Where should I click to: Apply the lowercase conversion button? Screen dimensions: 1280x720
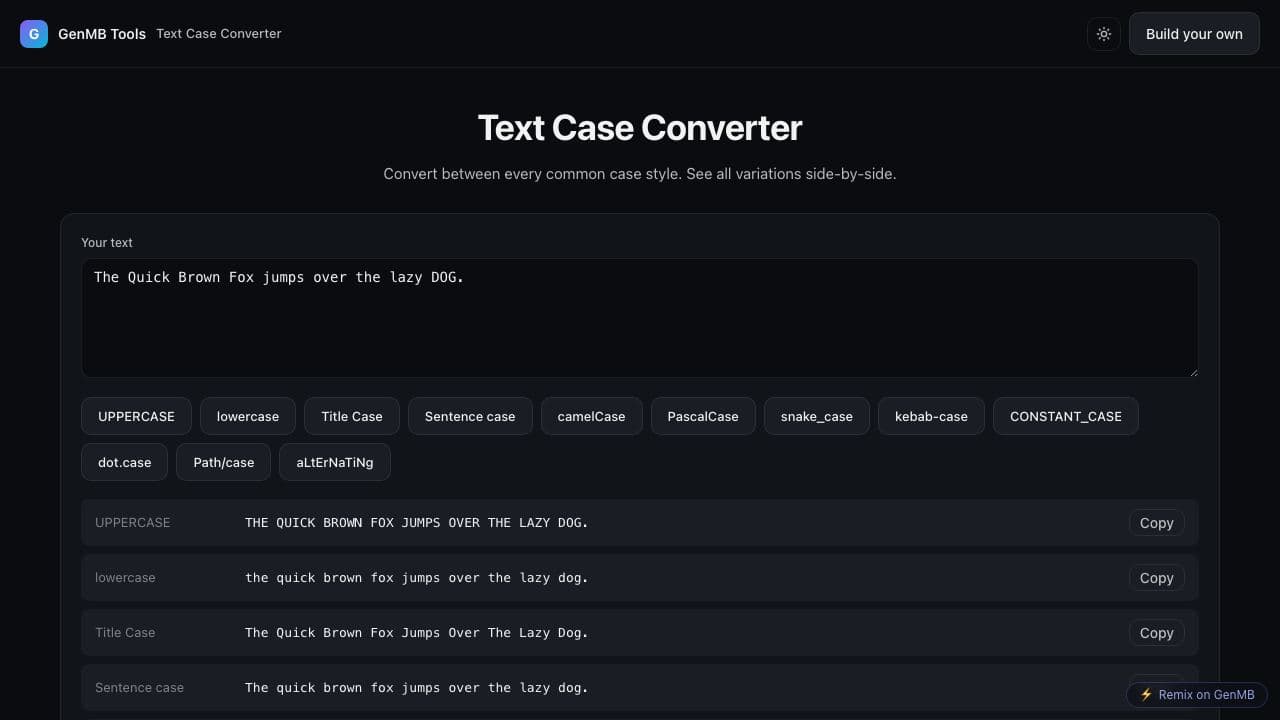tap(248, 416)
